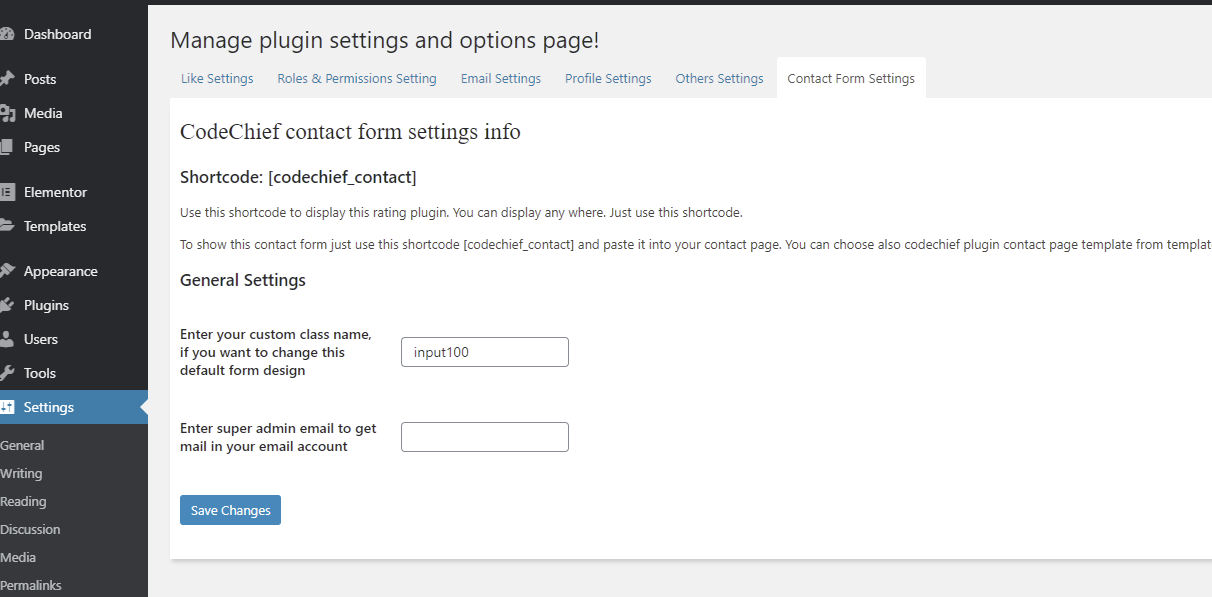
Task: Click 'Use this shortcode to display' description text
Action: (x=461, y=213)
